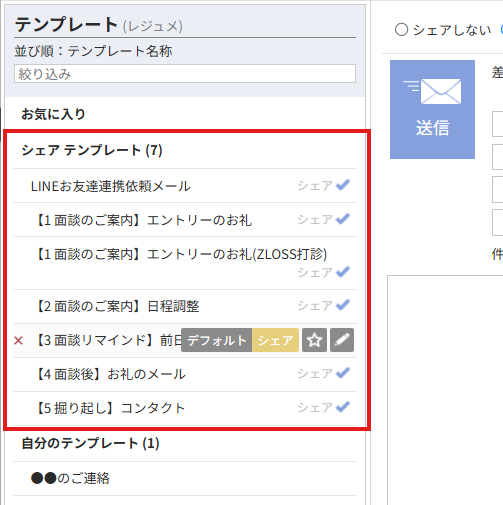Expand the お気に入り section

(x=53, y=114)
